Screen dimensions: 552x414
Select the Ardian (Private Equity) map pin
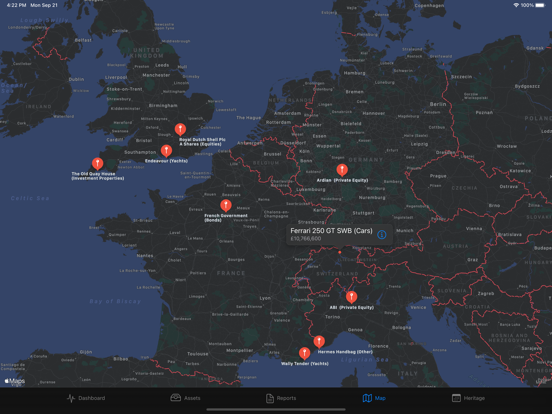point(342,170)
